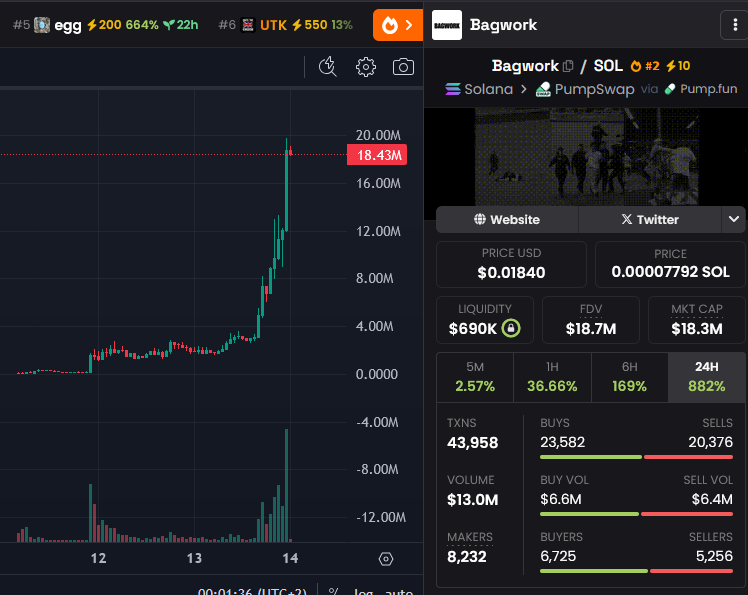Click the chart time 00:01:36 (UTC+2)
Image resolution: width=748 pixels, height=595 pixels.
[x=252, y=592]
